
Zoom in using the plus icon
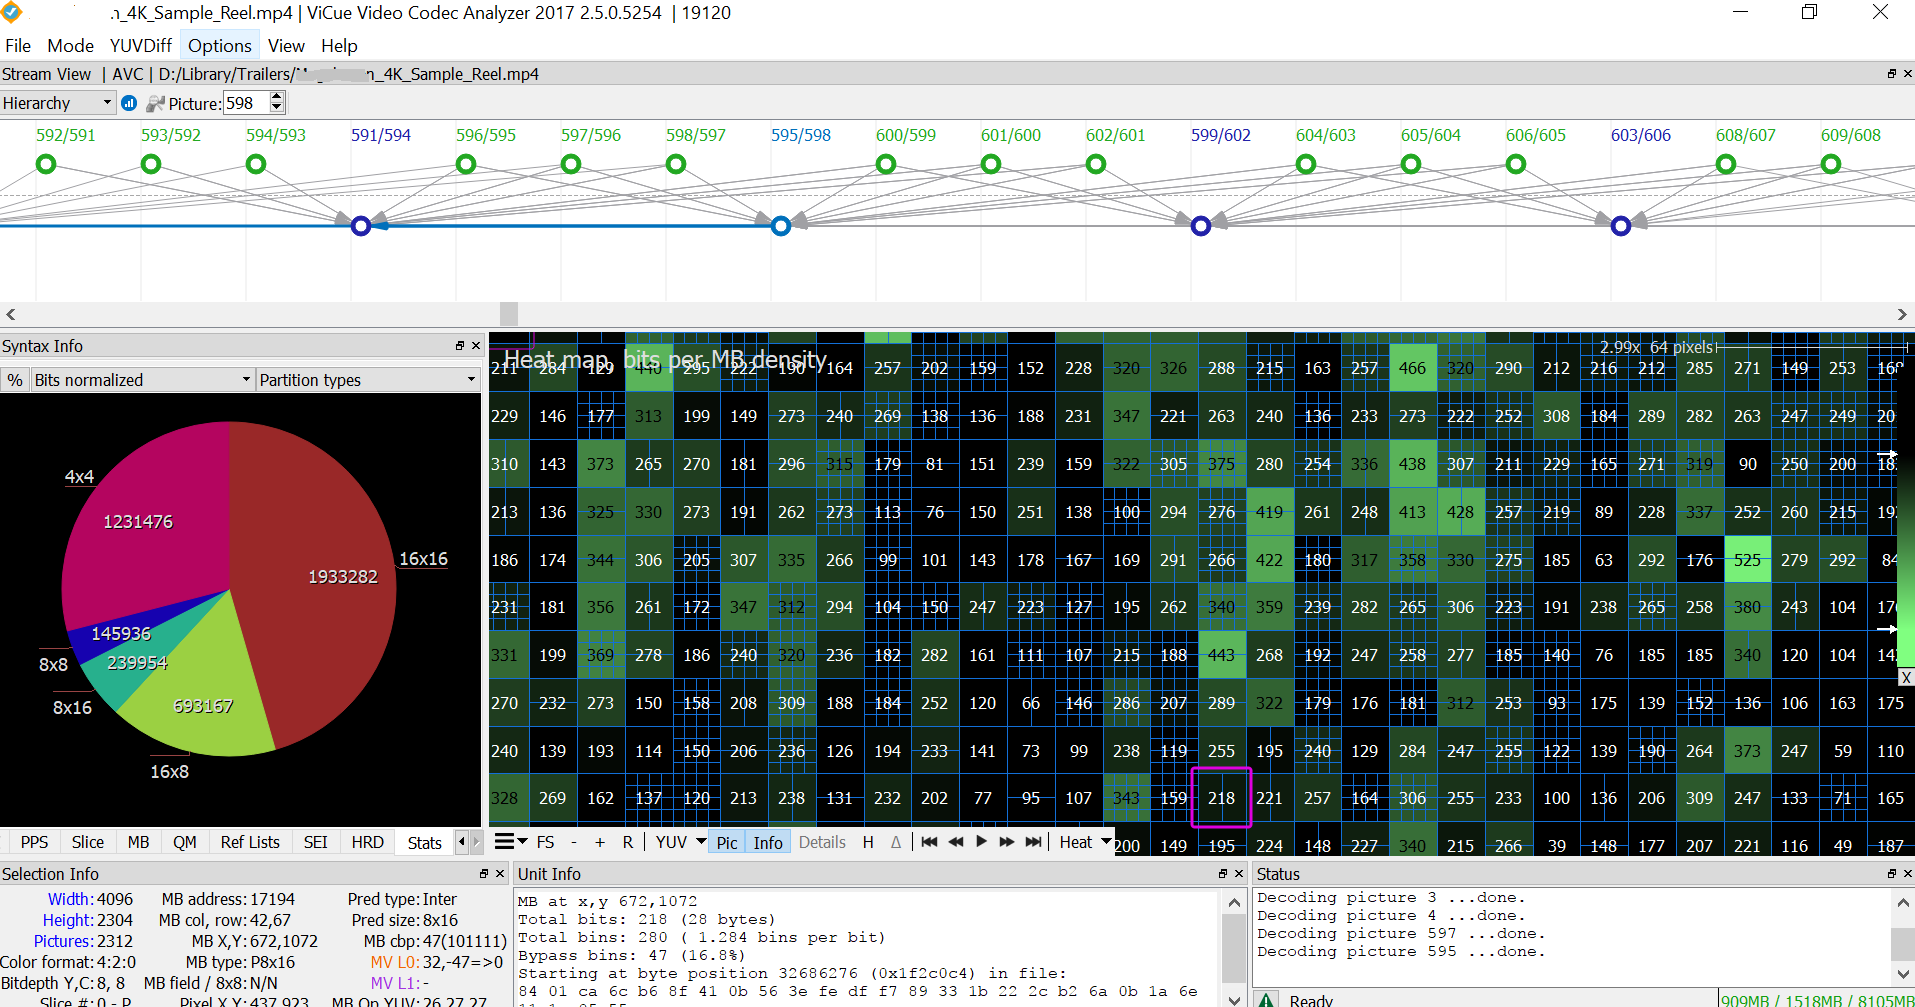[x=600, y=842]
